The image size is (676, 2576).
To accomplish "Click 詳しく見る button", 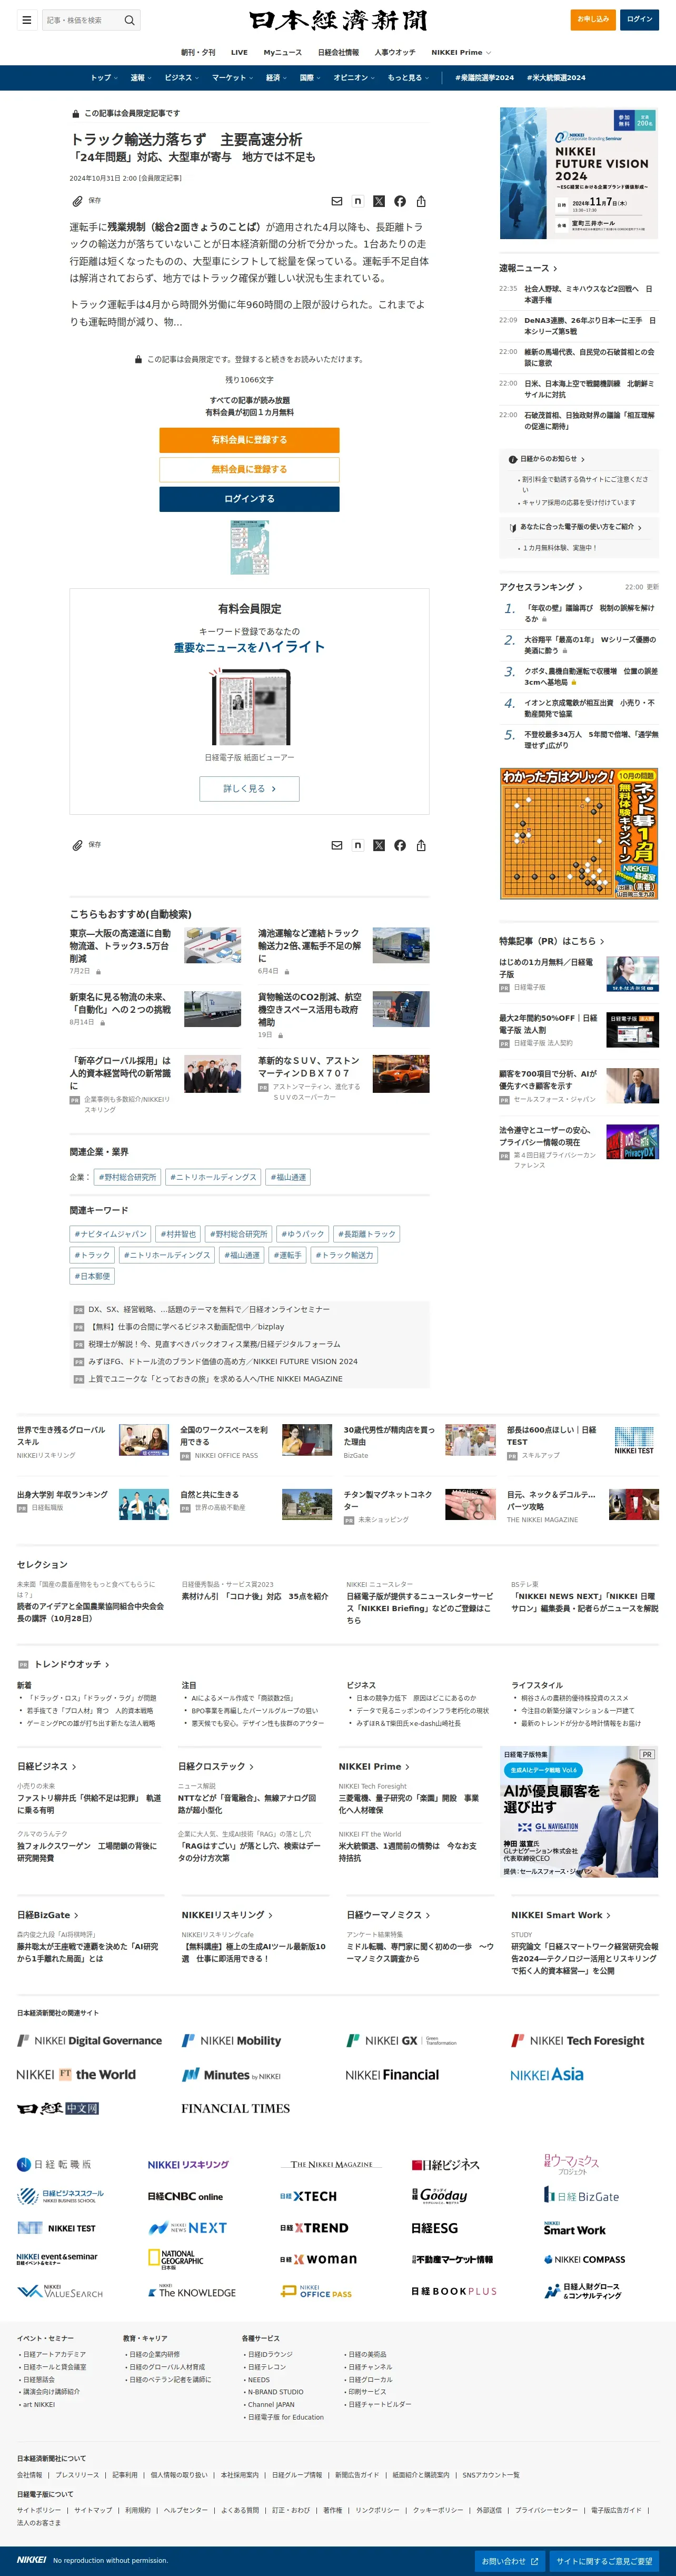I will click(x=249, y=788).
